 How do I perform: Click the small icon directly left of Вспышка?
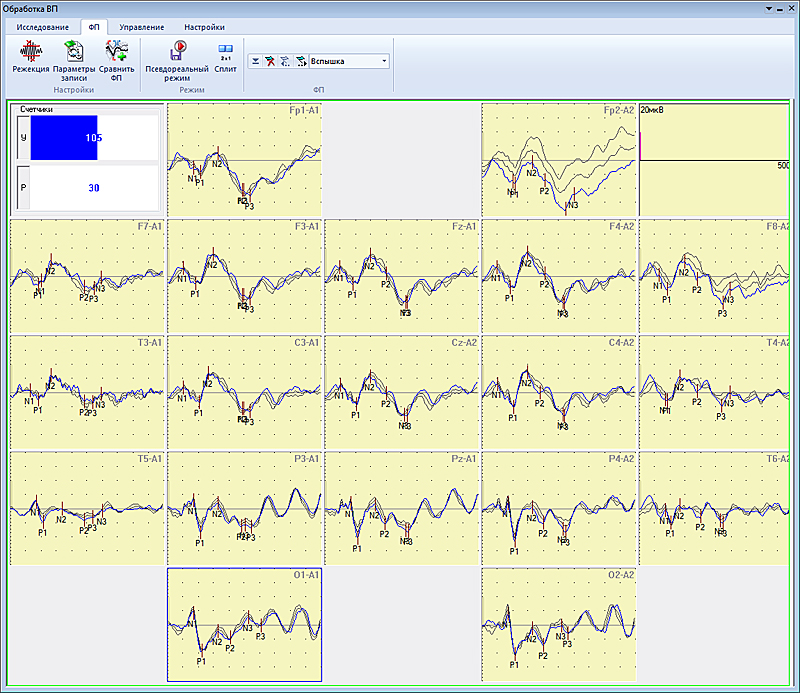(301, 61)
